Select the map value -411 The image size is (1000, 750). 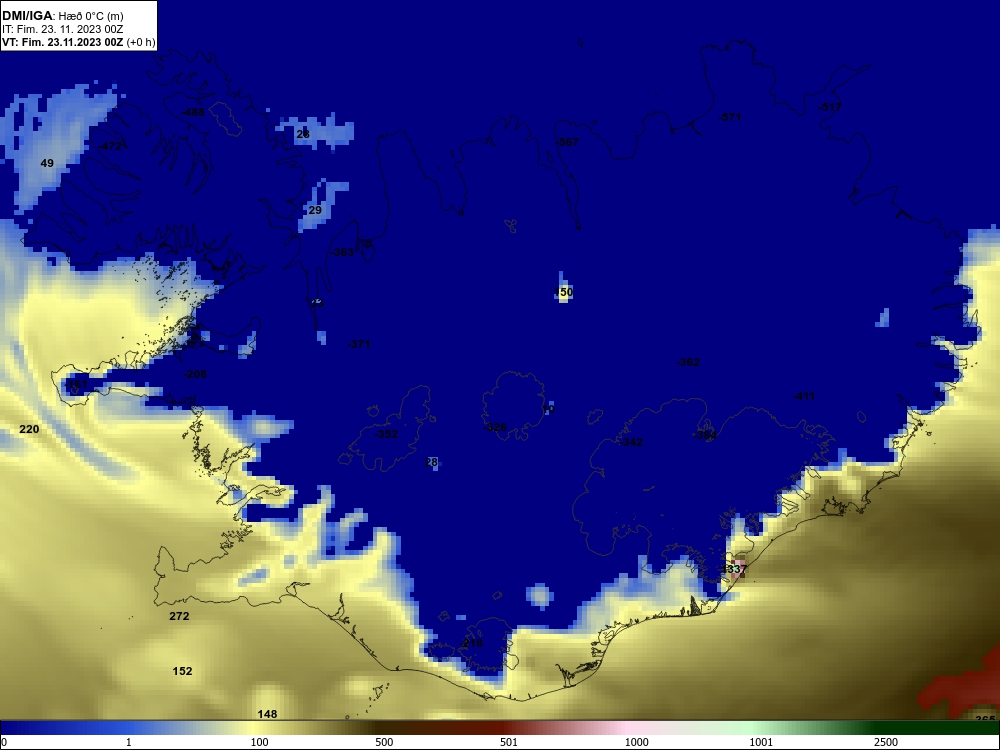coord(804,396)
